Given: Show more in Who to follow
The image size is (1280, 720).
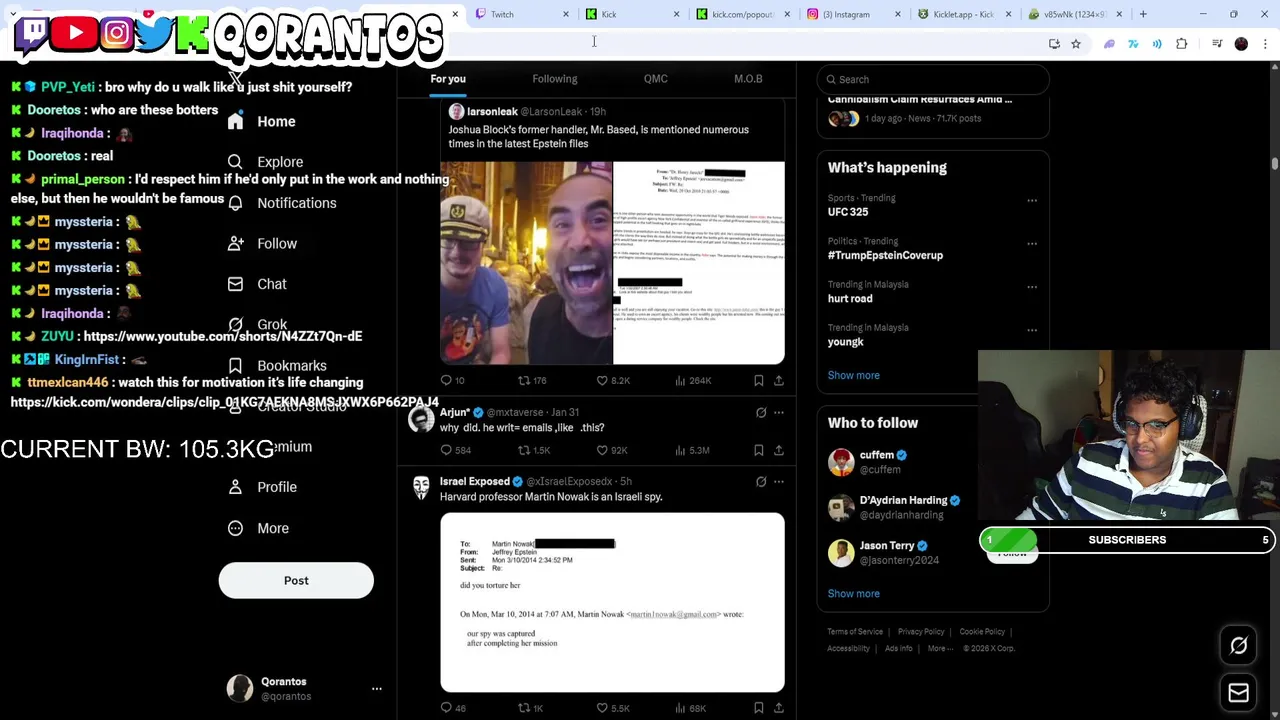Looking at the screenshot, I should point(854,594).
